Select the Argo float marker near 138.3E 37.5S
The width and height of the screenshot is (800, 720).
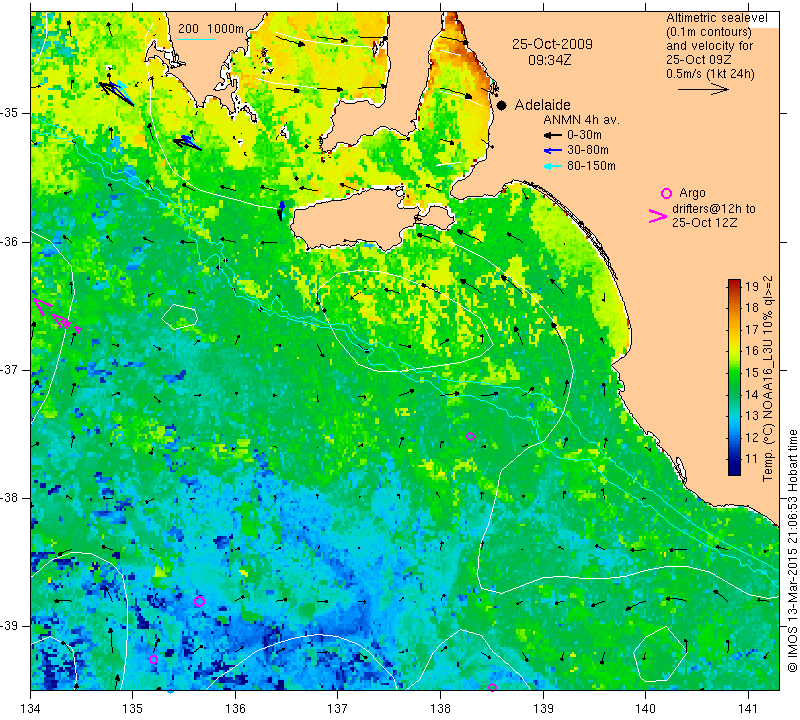(x=470, y=436)
